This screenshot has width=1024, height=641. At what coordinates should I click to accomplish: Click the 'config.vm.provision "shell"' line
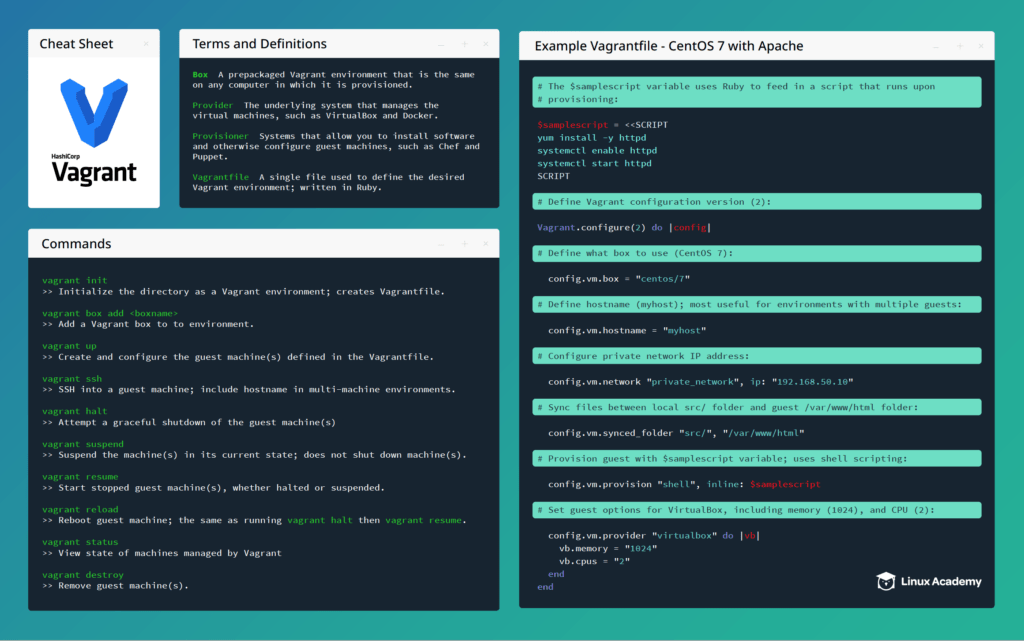point(684,484)
